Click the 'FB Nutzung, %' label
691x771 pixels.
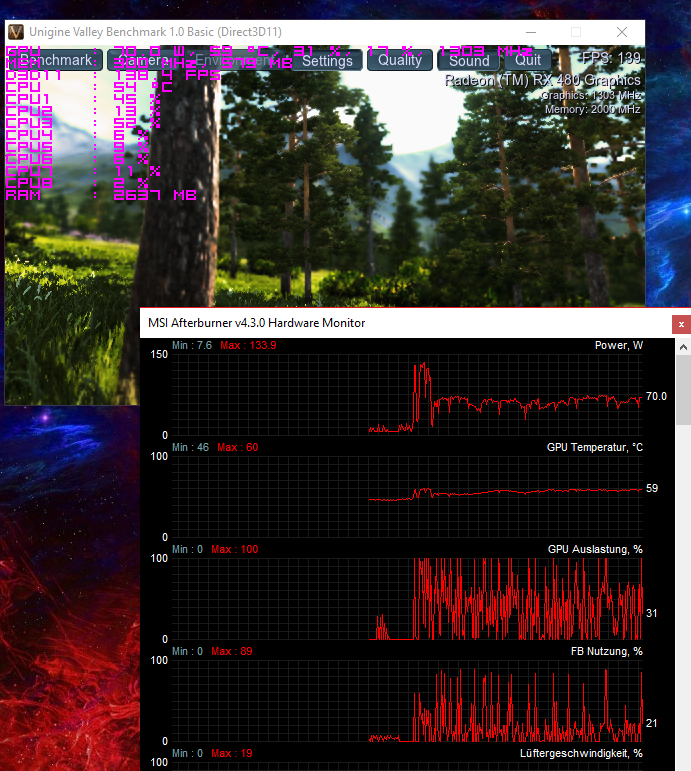[606, 651]
